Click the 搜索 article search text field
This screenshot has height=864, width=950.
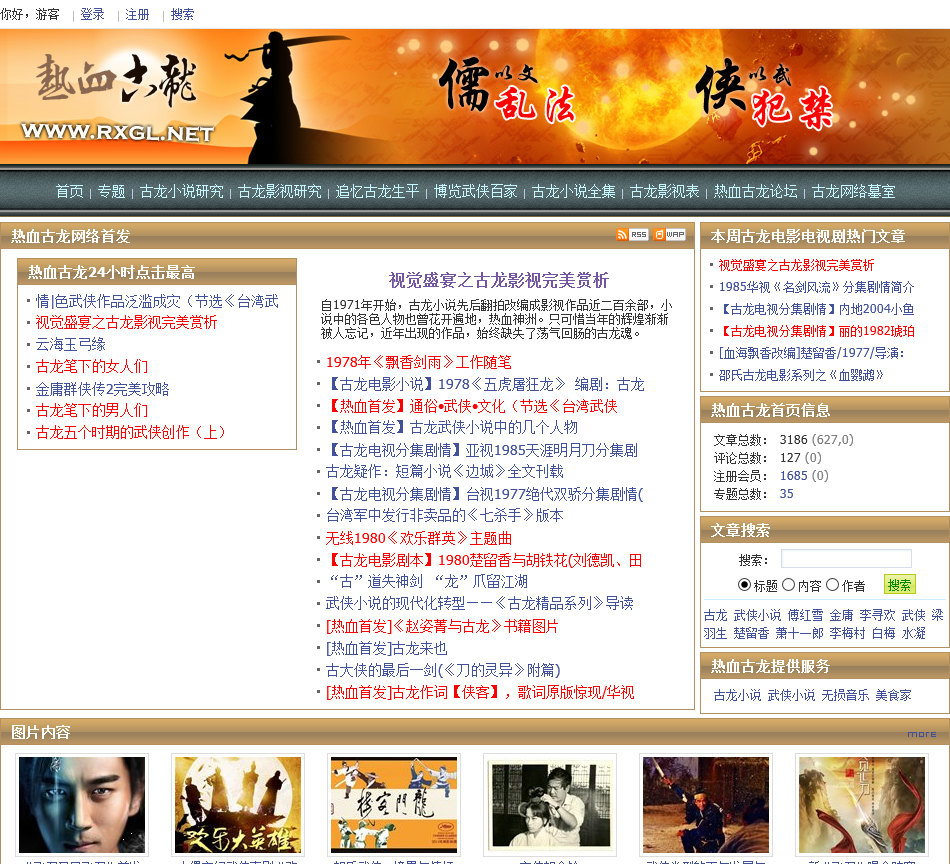point(846,559)
